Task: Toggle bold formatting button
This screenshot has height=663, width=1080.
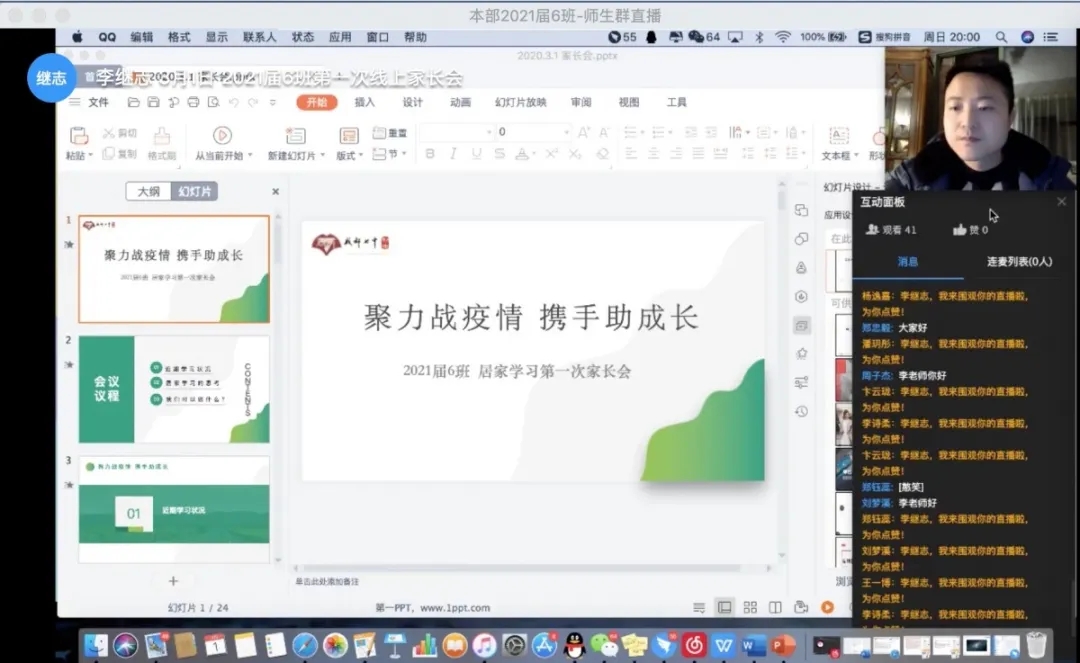Action: (430, 154)
